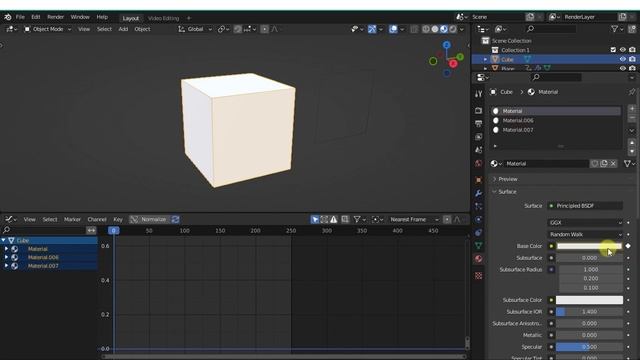Toggle X-ray mode in the viewport

(414, 29)
